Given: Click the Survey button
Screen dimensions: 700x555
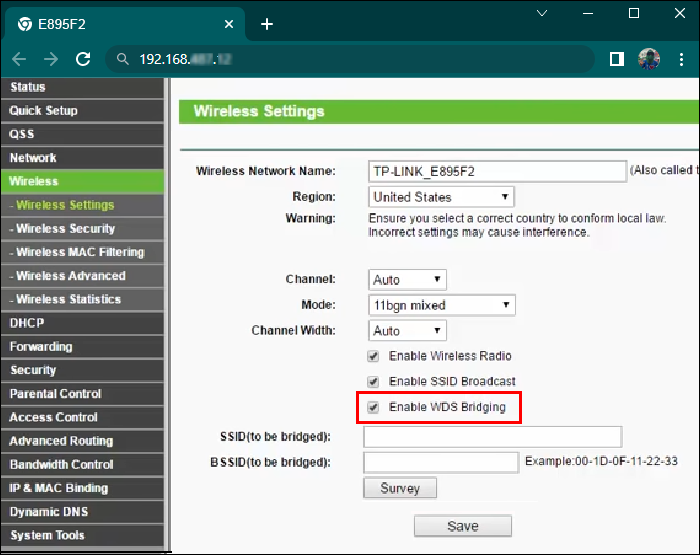Looking at the screenshot, I should click(x=399, y=488).
